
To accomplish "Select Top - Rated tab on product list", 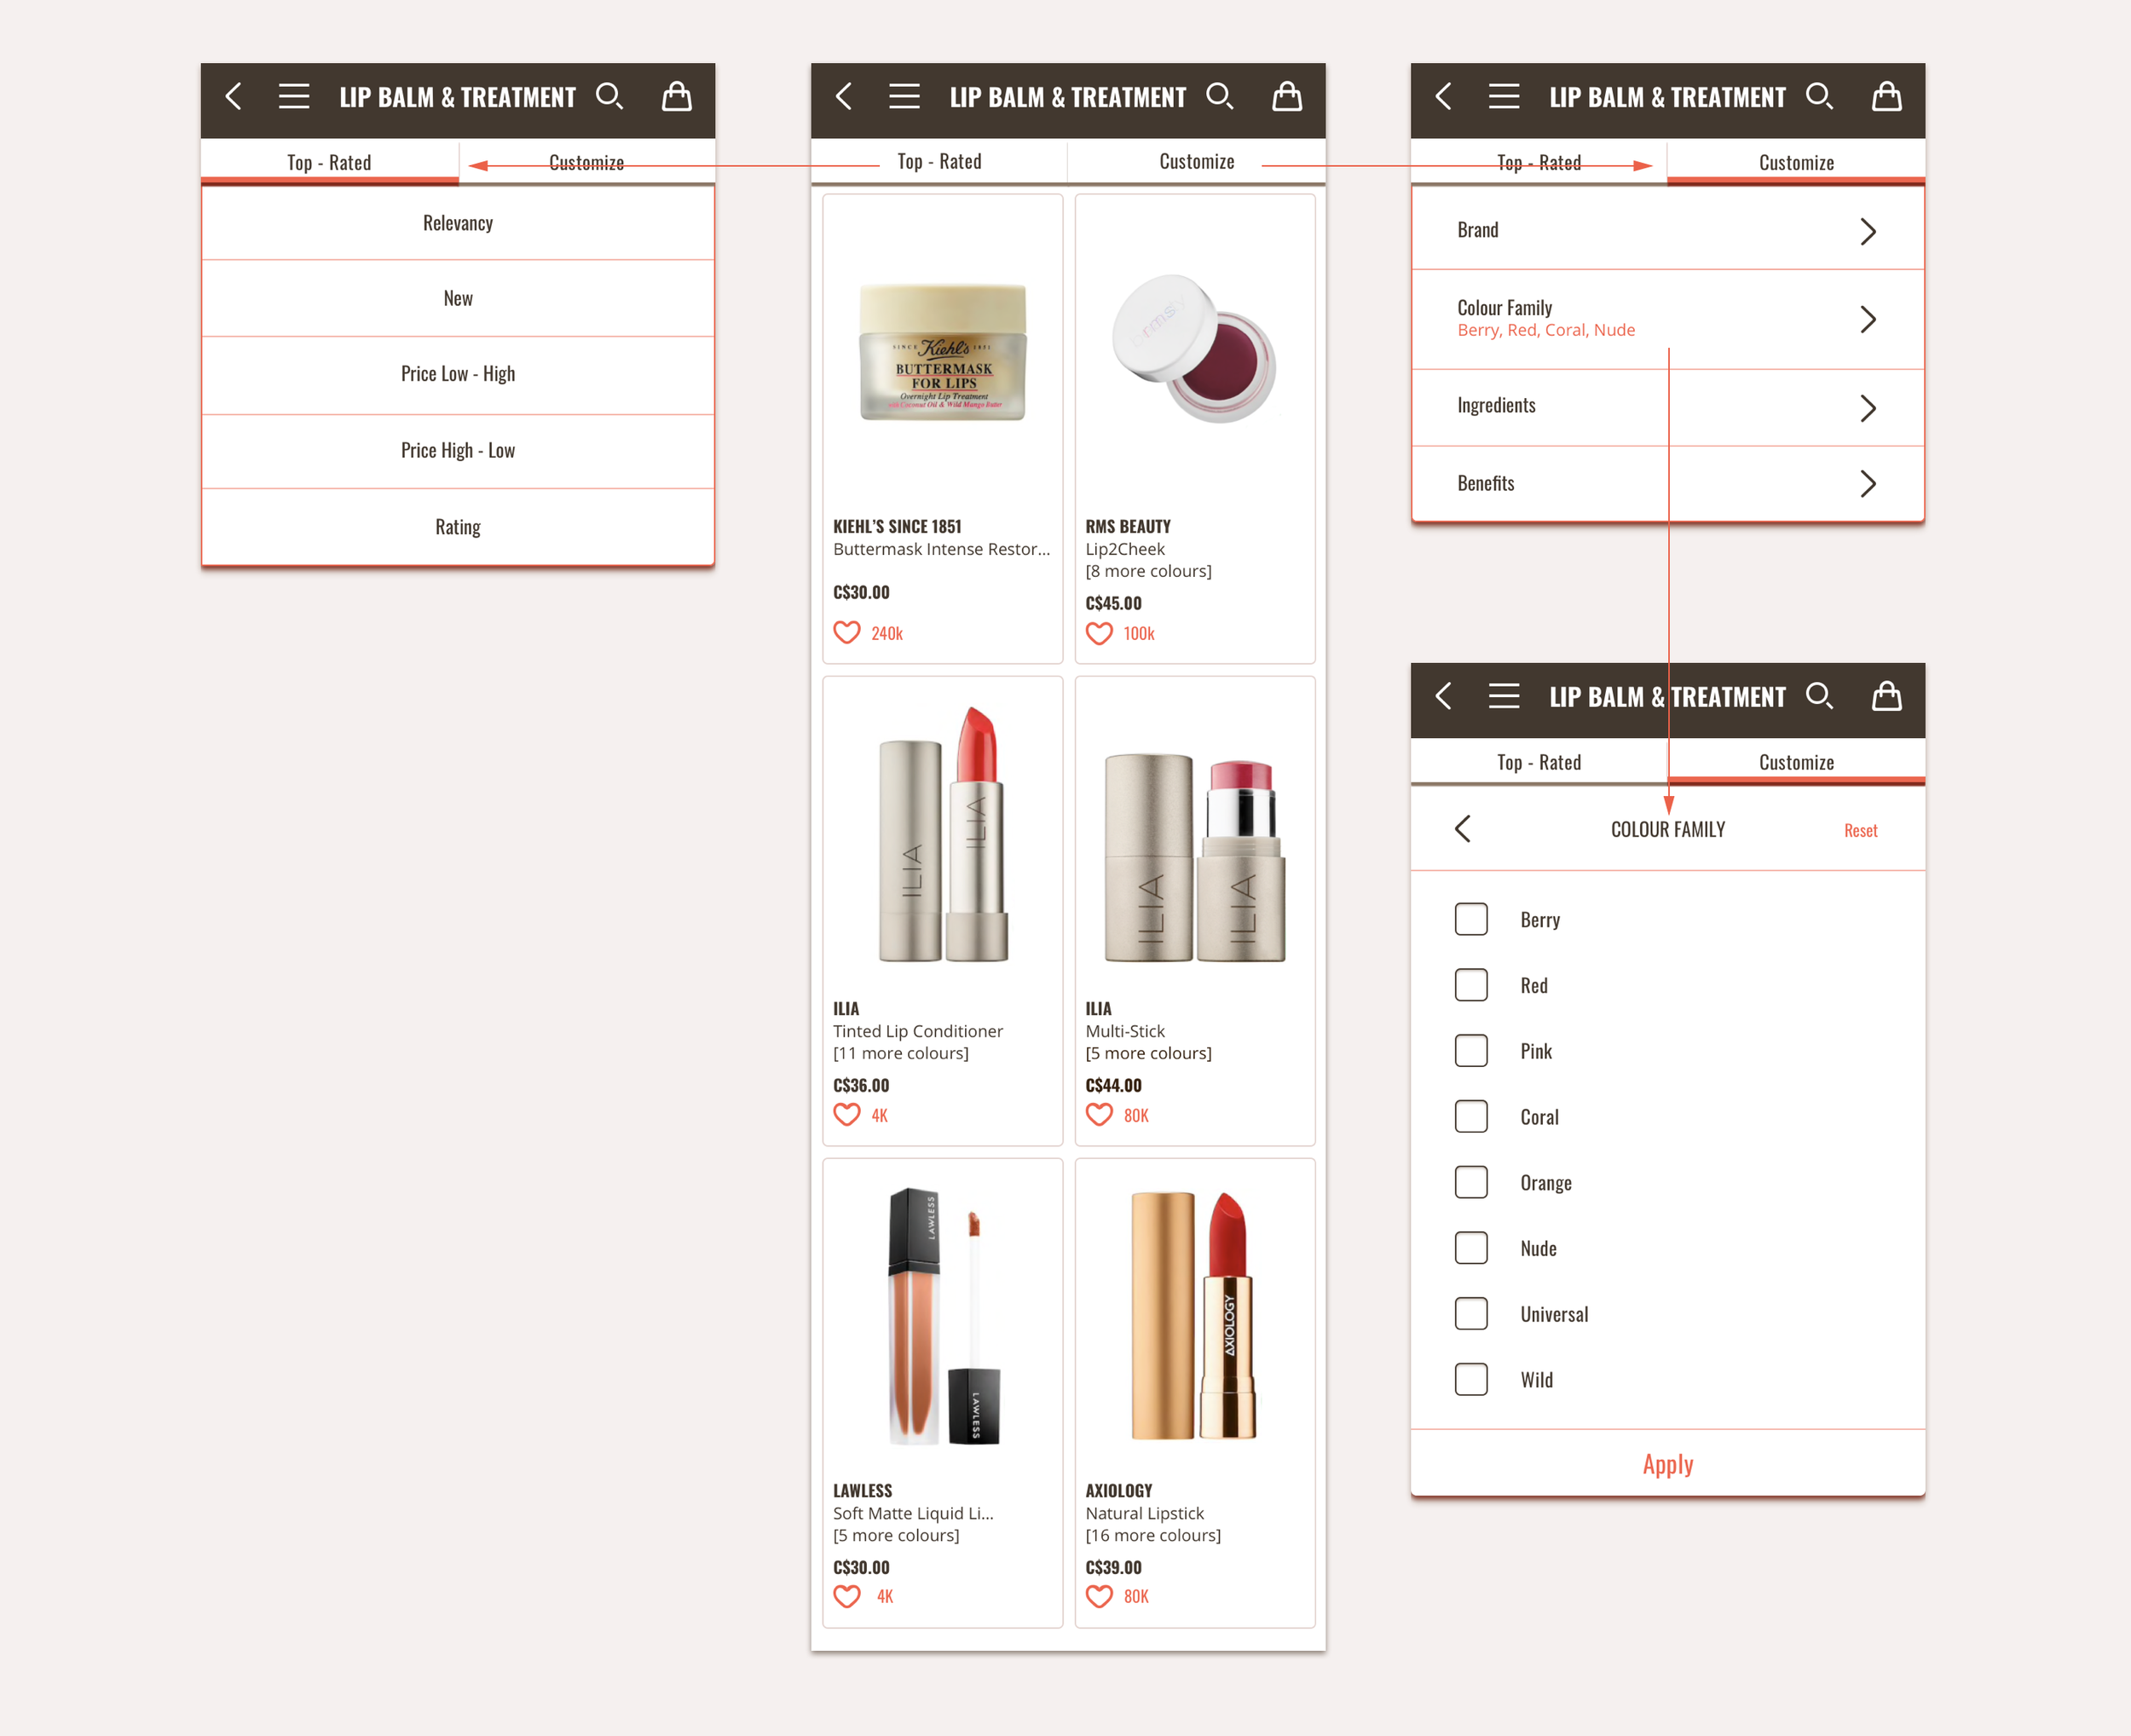I will (939, 162).
